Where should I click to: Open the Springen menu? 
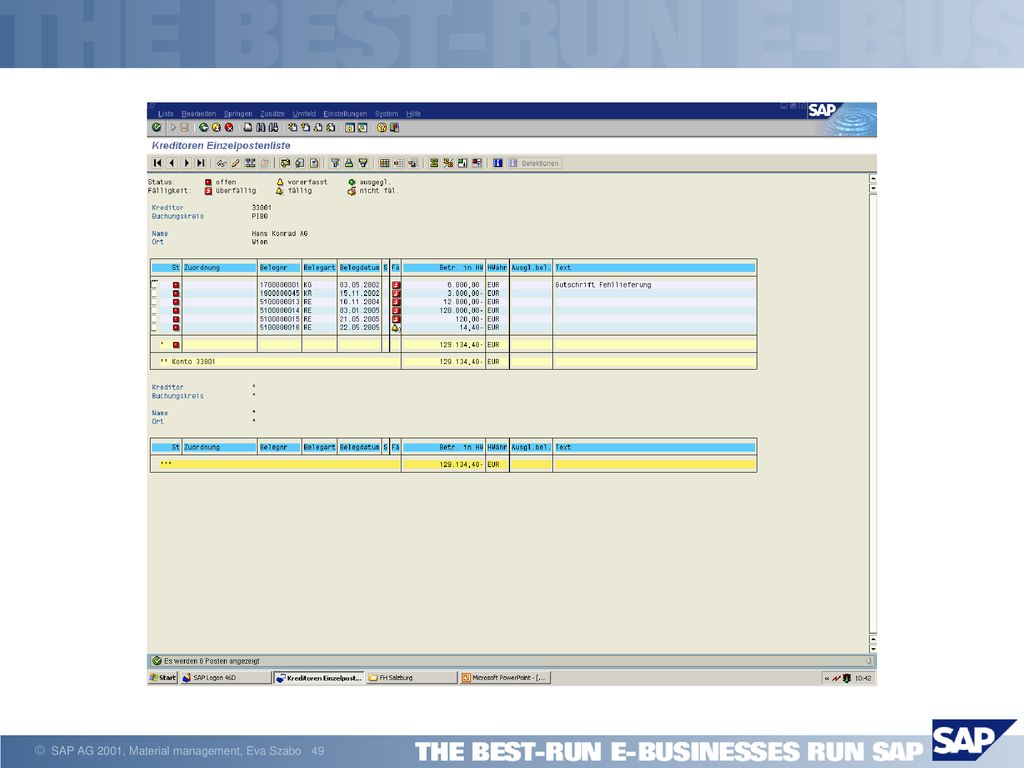pyautogui.click(x=238, y=114)
